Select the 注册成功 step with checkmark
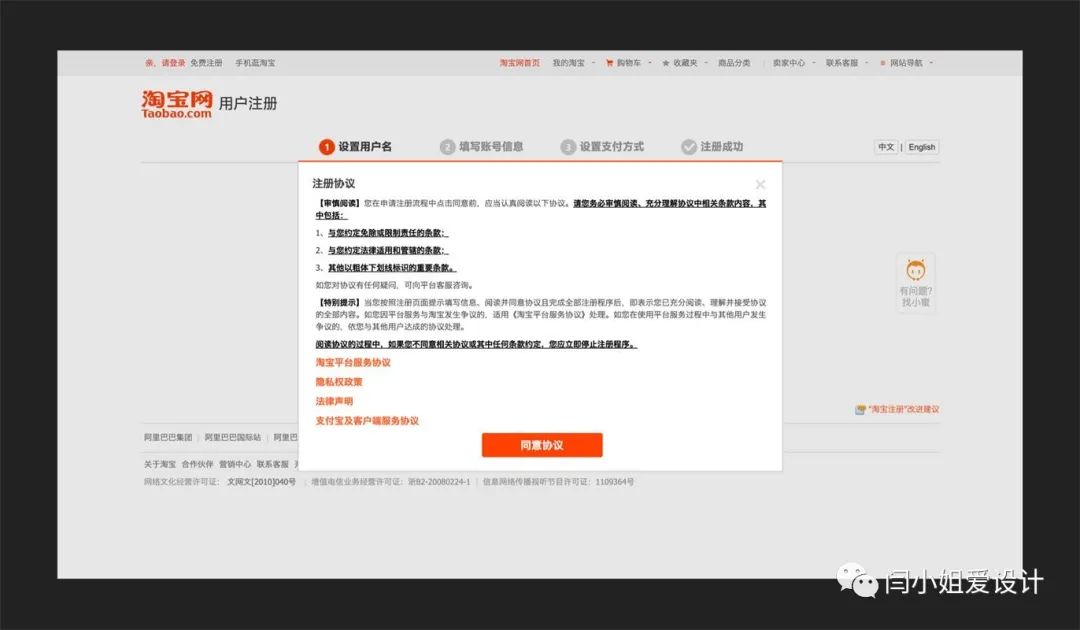The height and width of the screenshot is (630, 1080). click(x=712, y=147)
